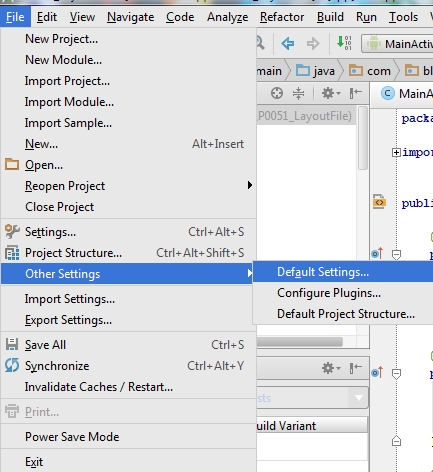Click the project panel vertical scrollbar
433x472 pixels.
click(x=363, y=138)
